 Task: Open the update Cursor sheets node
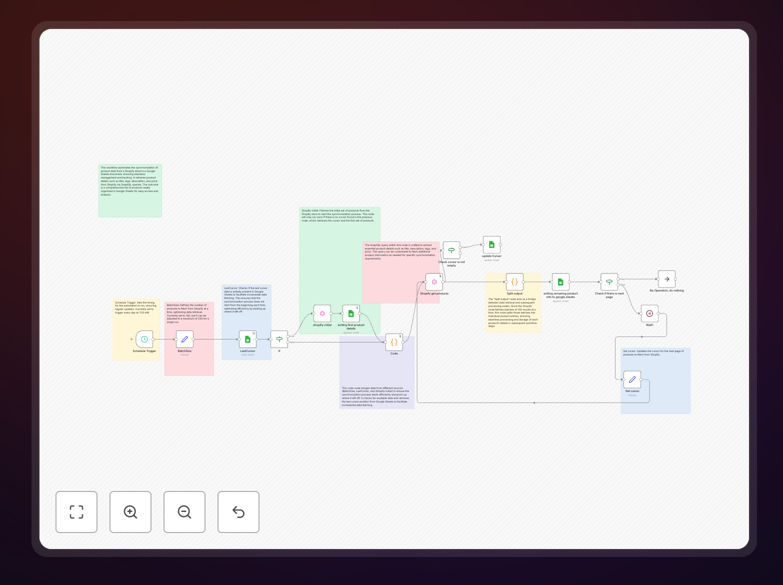click(x=491, y=245)
